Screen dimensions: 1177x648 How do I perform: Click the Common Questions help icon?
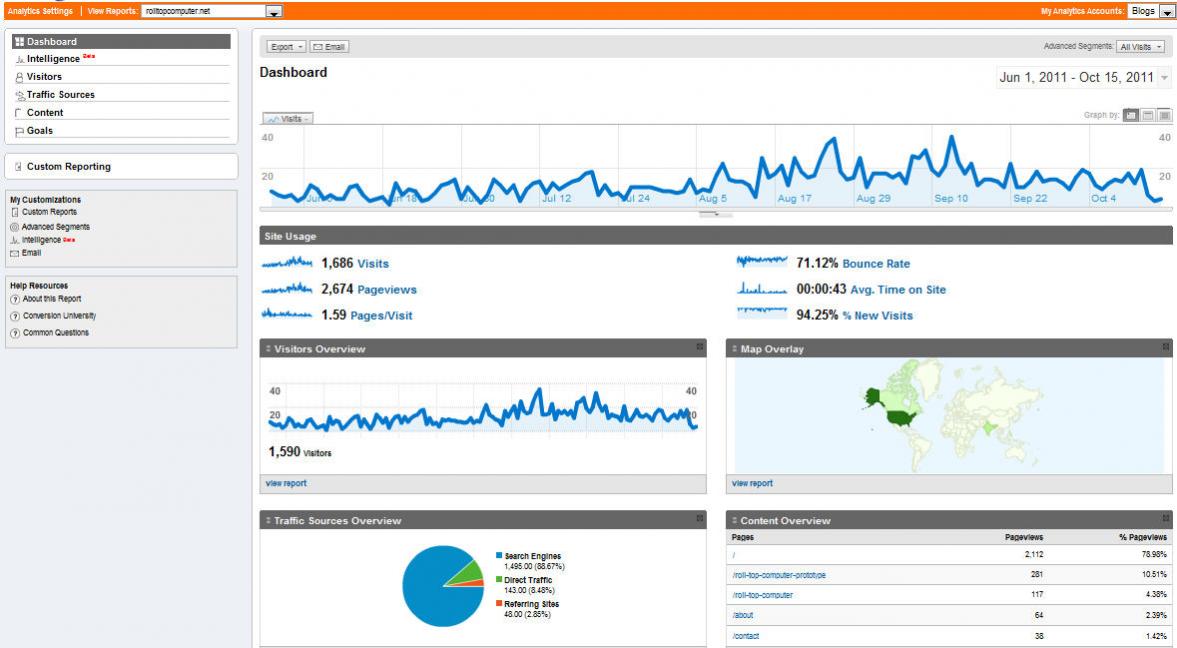15,333
